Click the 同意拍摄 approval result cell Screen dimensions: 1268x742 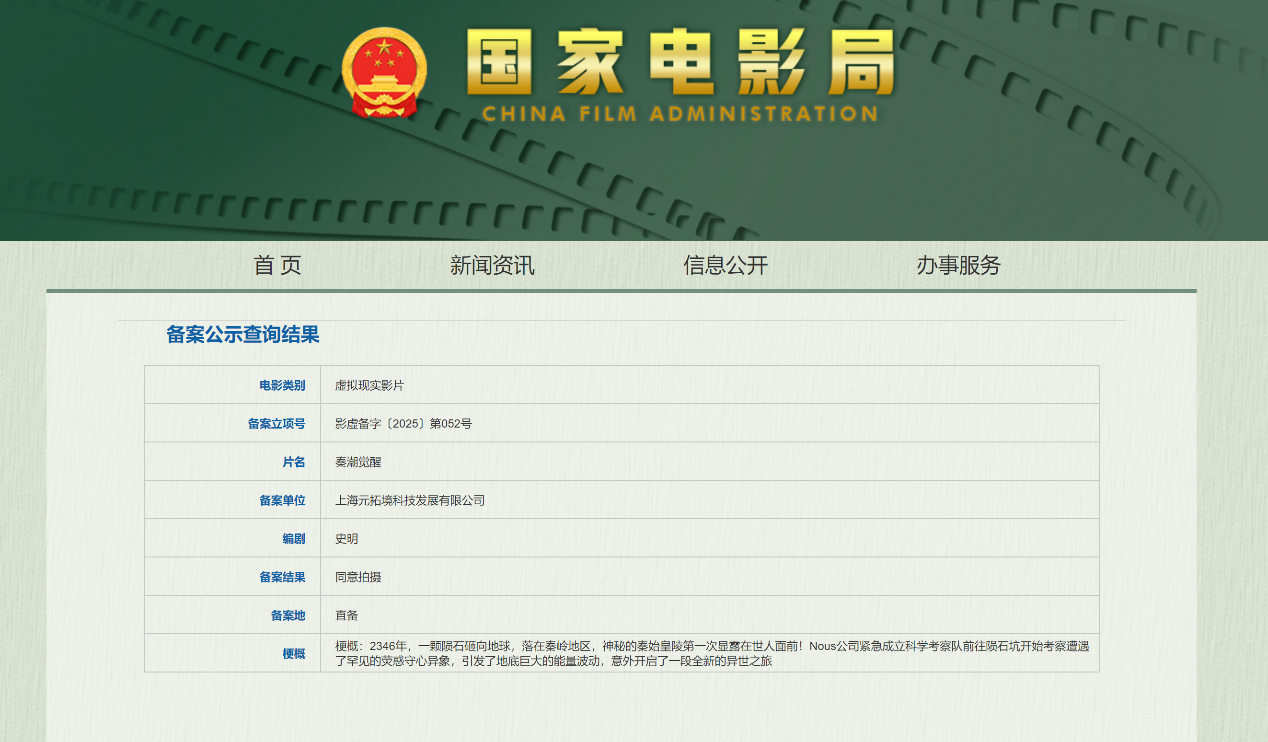360,576
